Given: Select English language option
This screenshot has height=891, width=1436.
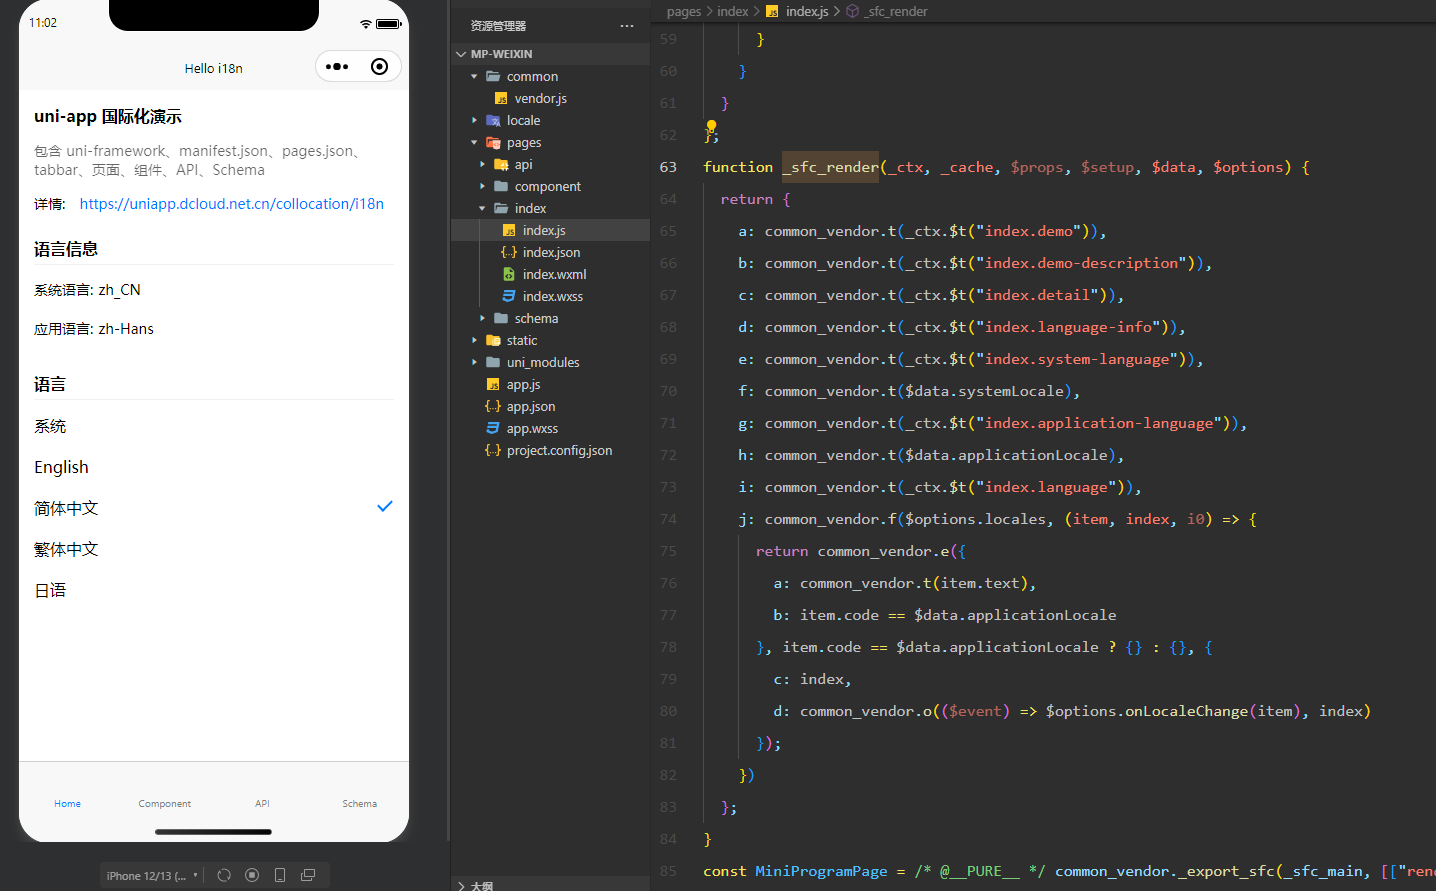Looking at the screenshot, I should [x=61, y=468].
